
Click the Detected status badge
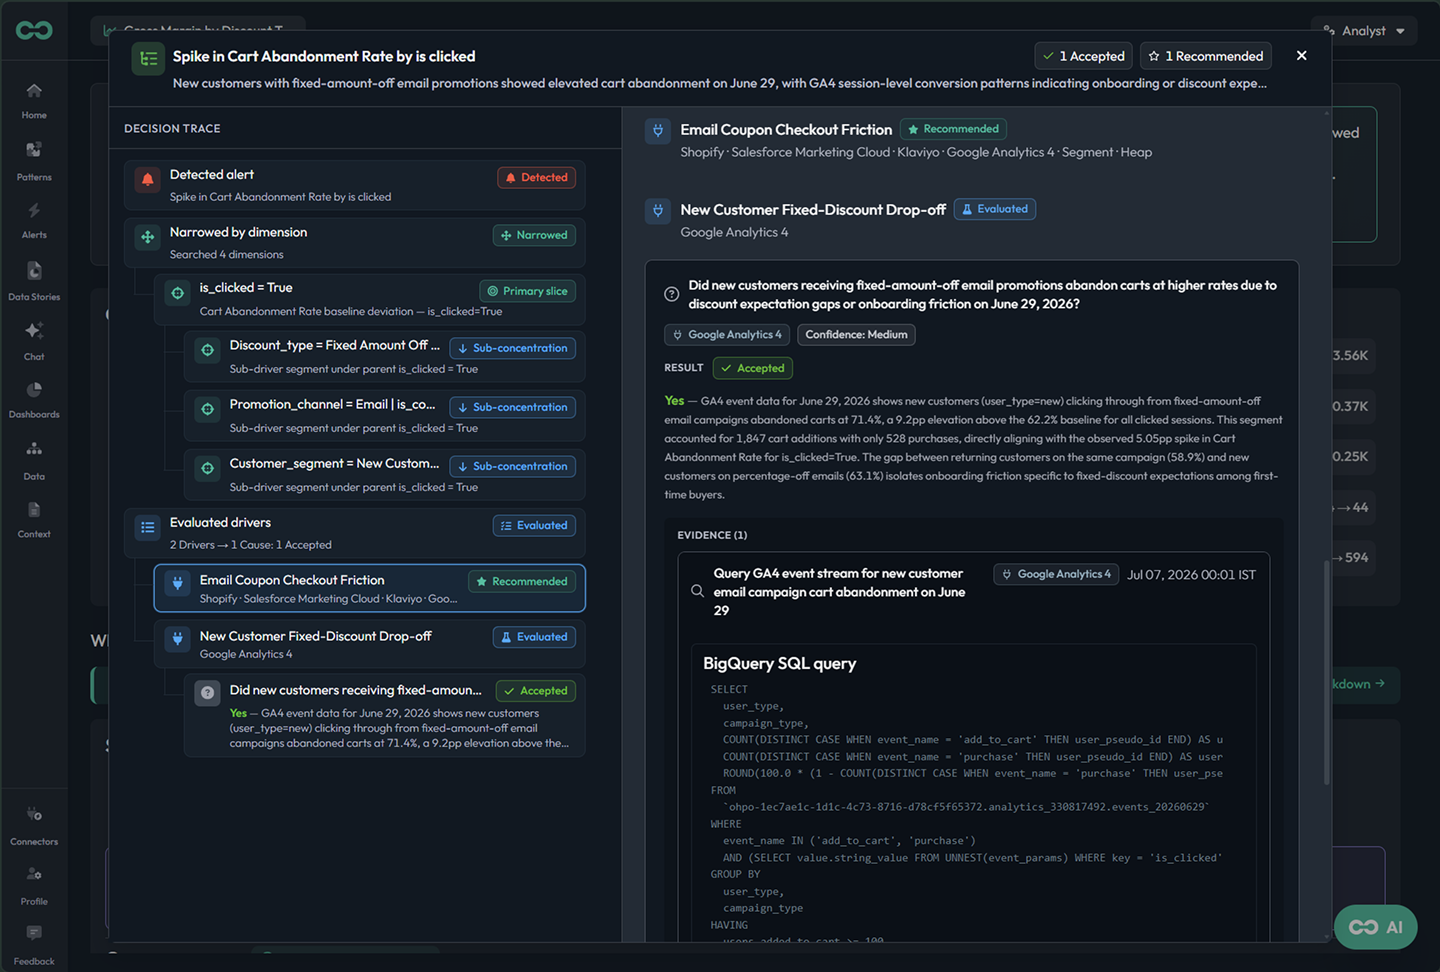click(x=536, y=178)
